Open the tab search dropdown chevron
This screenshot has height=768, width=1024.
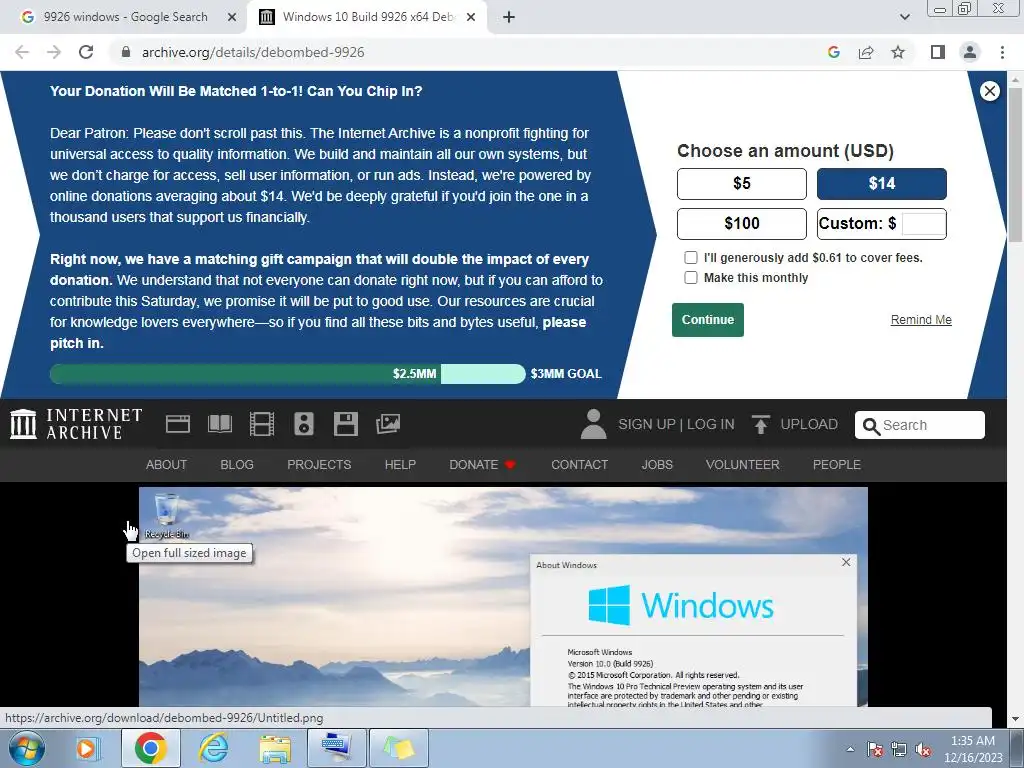(x=904, y=17)
